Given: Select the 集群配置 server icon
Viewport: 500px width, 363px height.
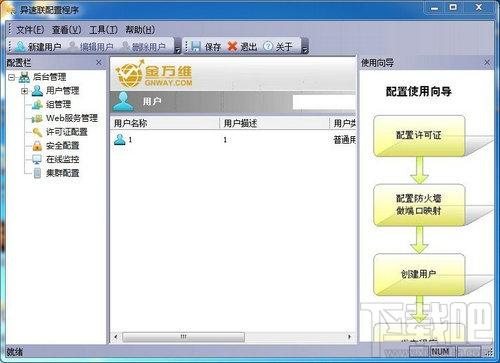Looking at the screenshot, I should [x=37, y=173].
